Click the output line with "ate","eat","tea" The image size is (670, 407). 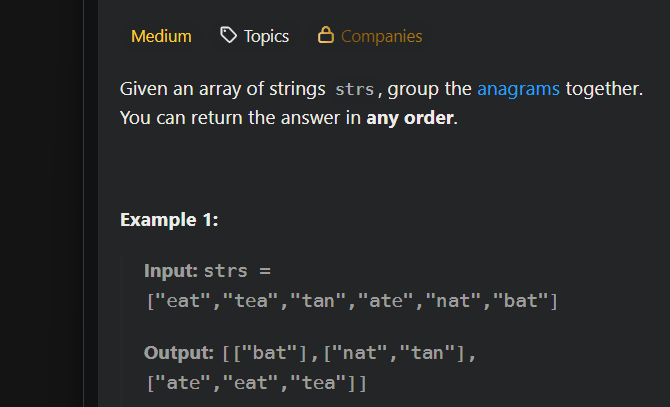coord(255,382)
